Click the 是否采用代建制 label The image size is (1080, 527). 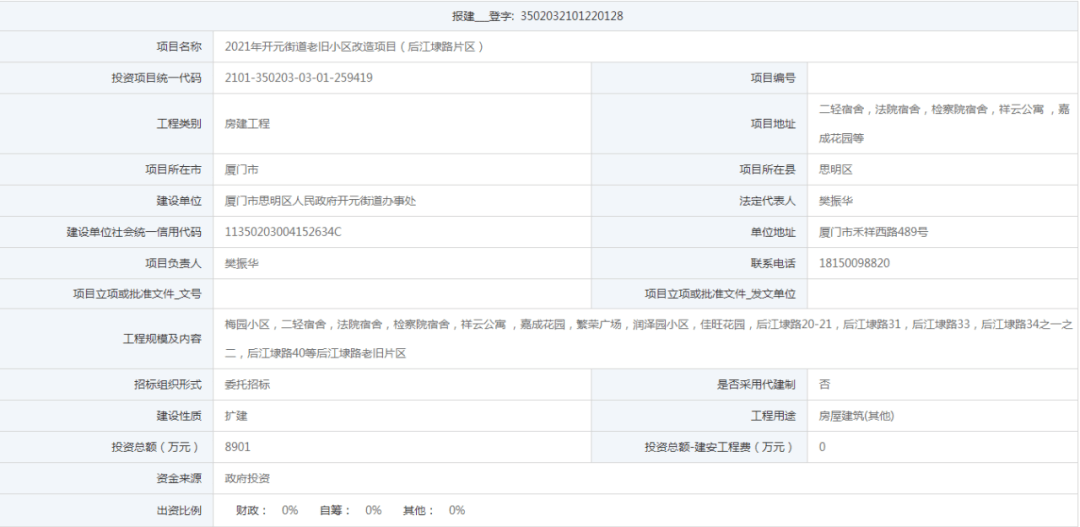[x=756, y=384]
